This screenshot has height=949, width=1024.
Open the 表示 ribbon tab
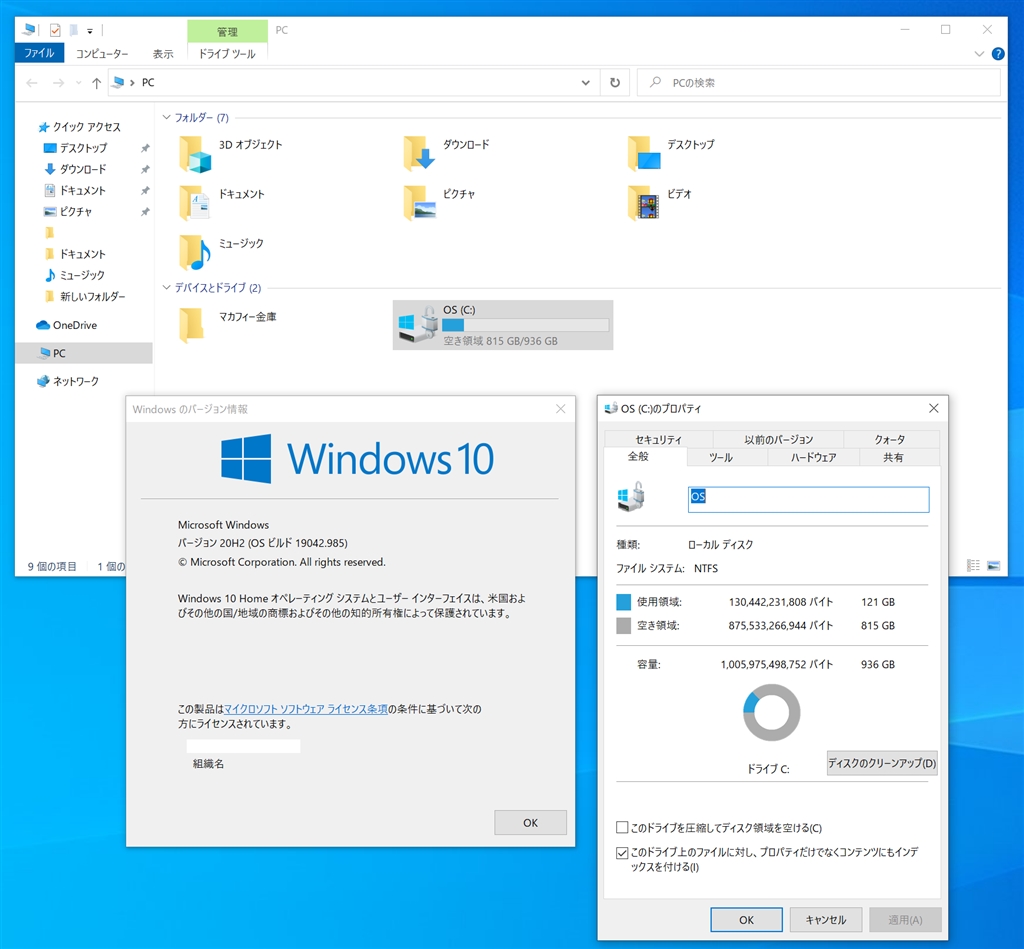point(163,54)
